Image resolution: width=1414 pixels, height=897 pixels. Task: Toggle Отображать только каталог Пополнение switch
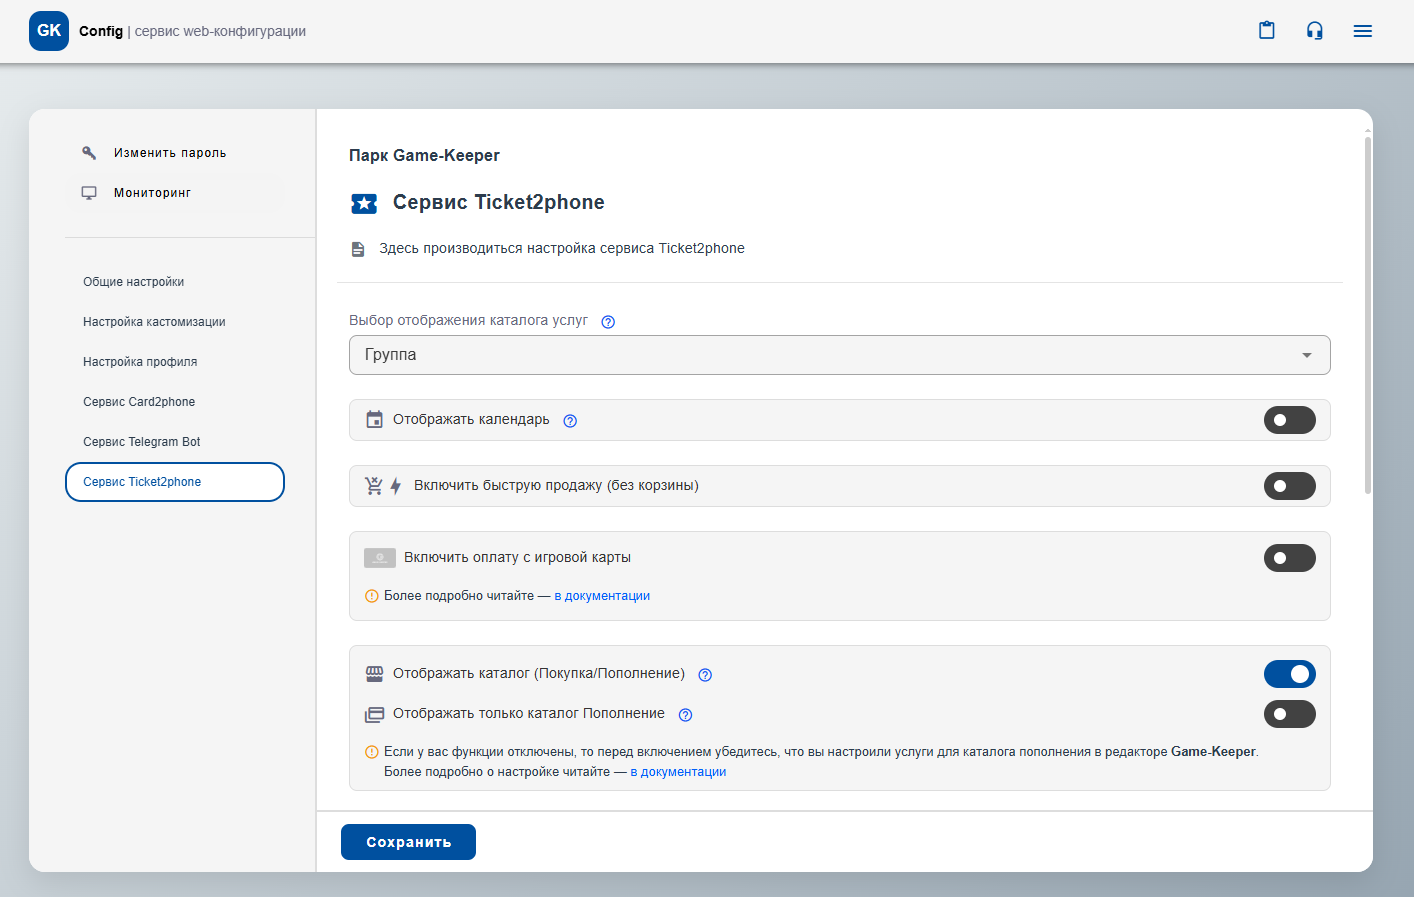click(1290, 714)
